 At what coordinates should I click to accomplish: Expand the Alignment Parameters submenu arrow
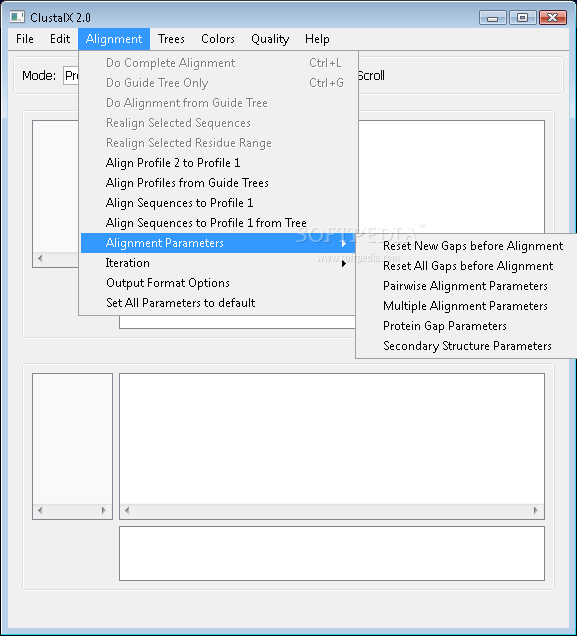[x=344, y=243]
